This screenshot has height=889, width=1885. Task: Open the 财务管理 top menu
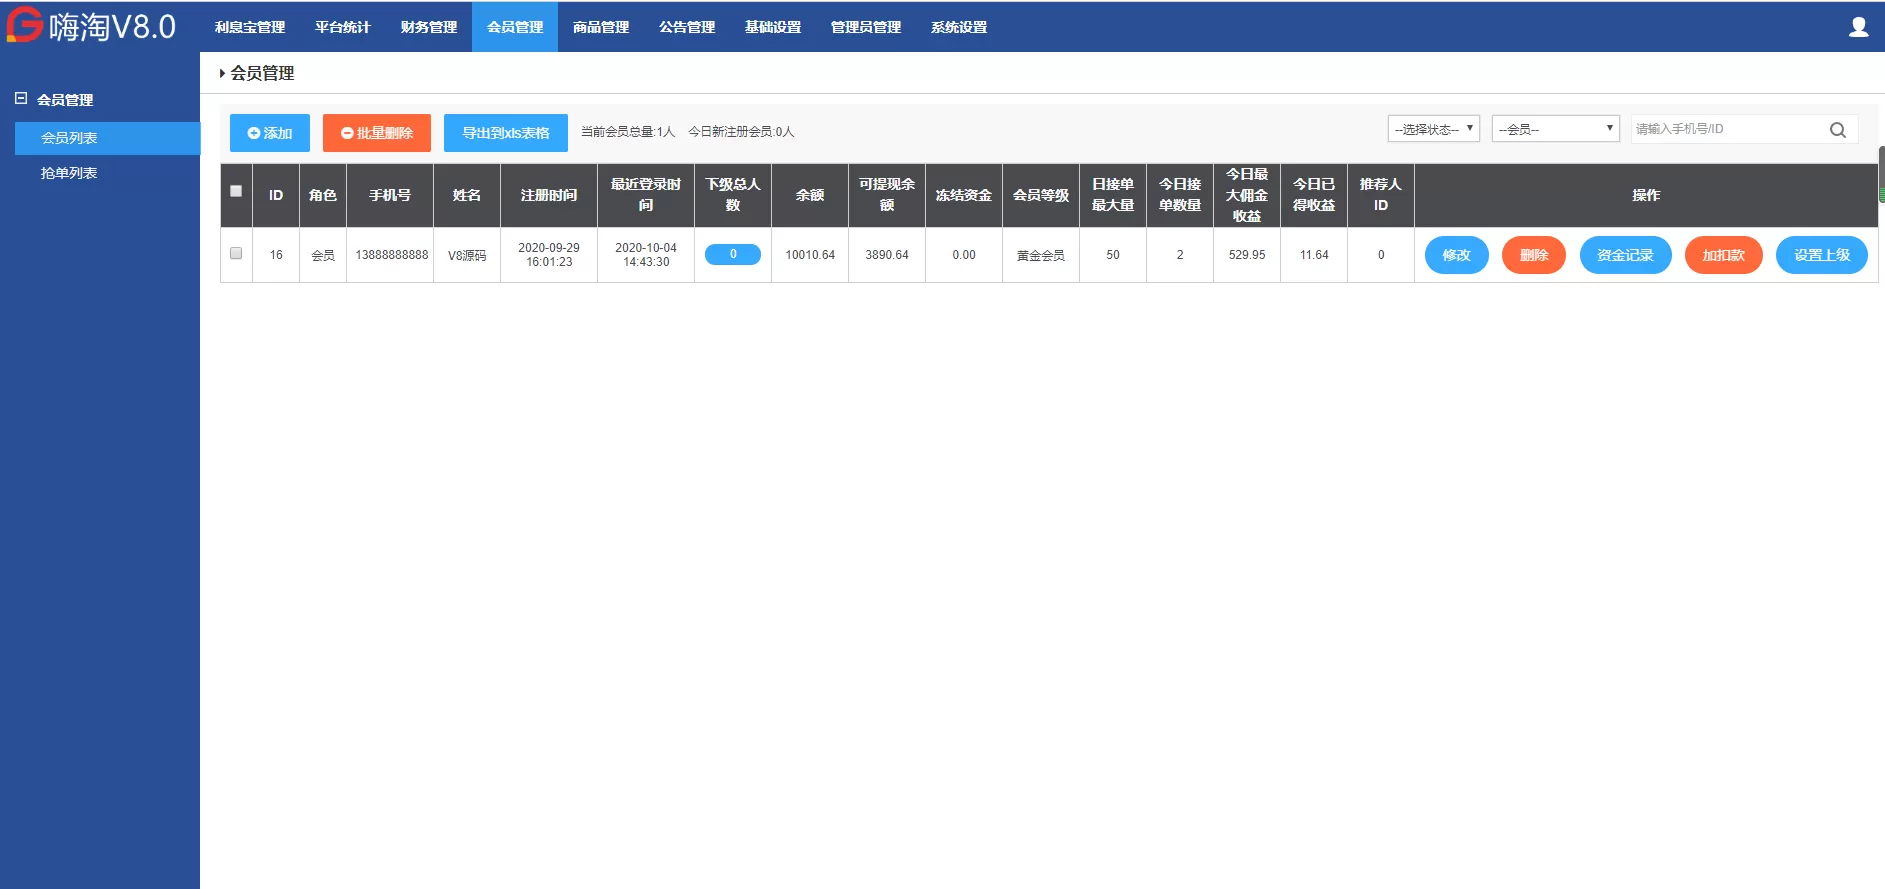[428, 27]
